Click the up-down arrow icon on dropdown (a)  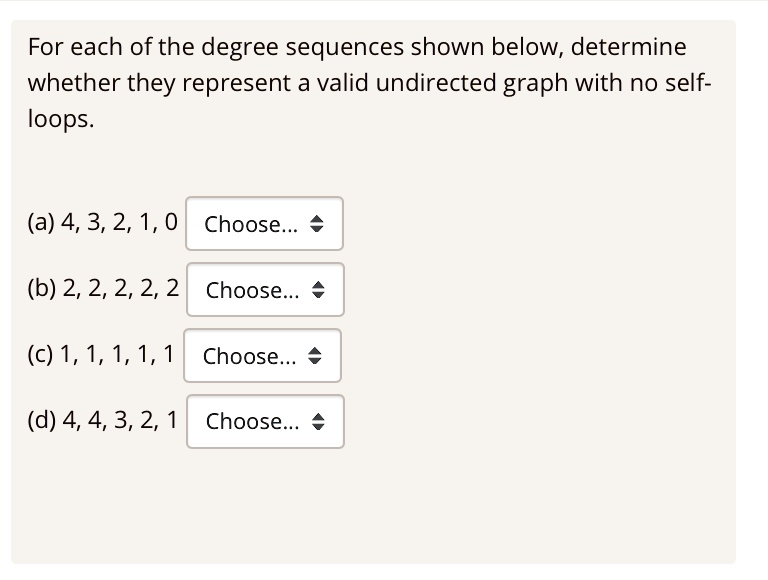coord(320,224)
